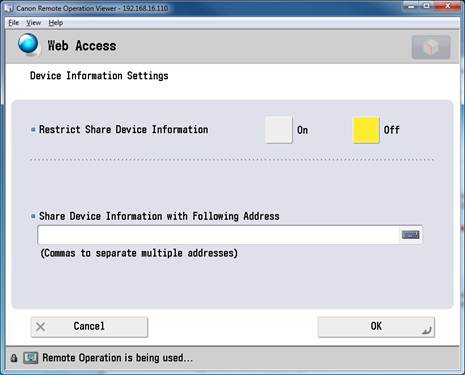This screenshot has width=465, height=375.
Task: Click the arrow icon on OK button
Action: coord(427,330)
